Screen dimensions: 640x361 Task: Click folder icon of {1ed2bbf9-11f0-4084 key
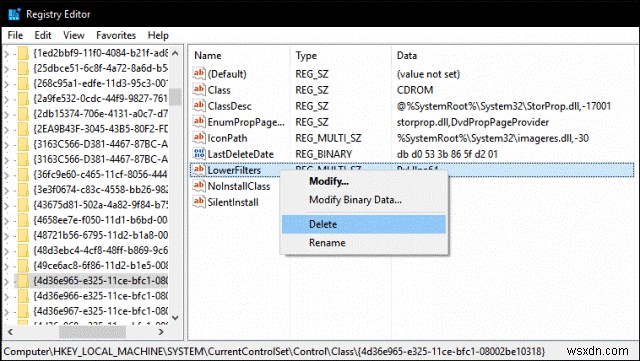[x=23, y=53]
